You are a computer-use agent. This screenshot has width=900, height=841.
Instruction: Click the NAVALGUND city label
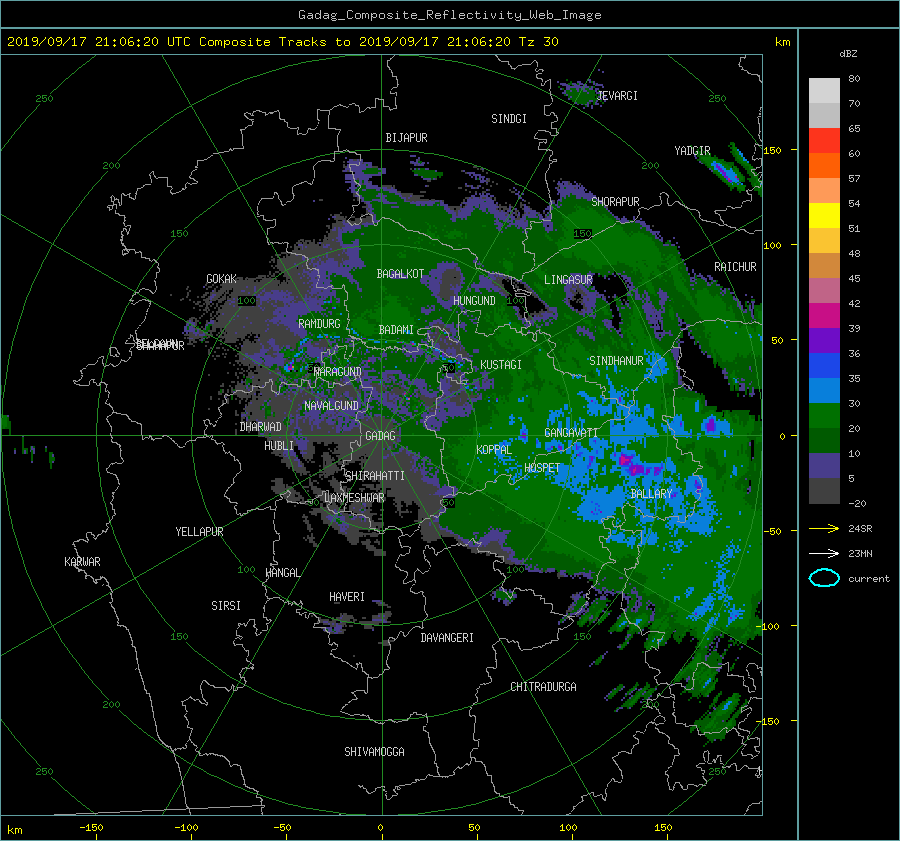tap(331, 406)
